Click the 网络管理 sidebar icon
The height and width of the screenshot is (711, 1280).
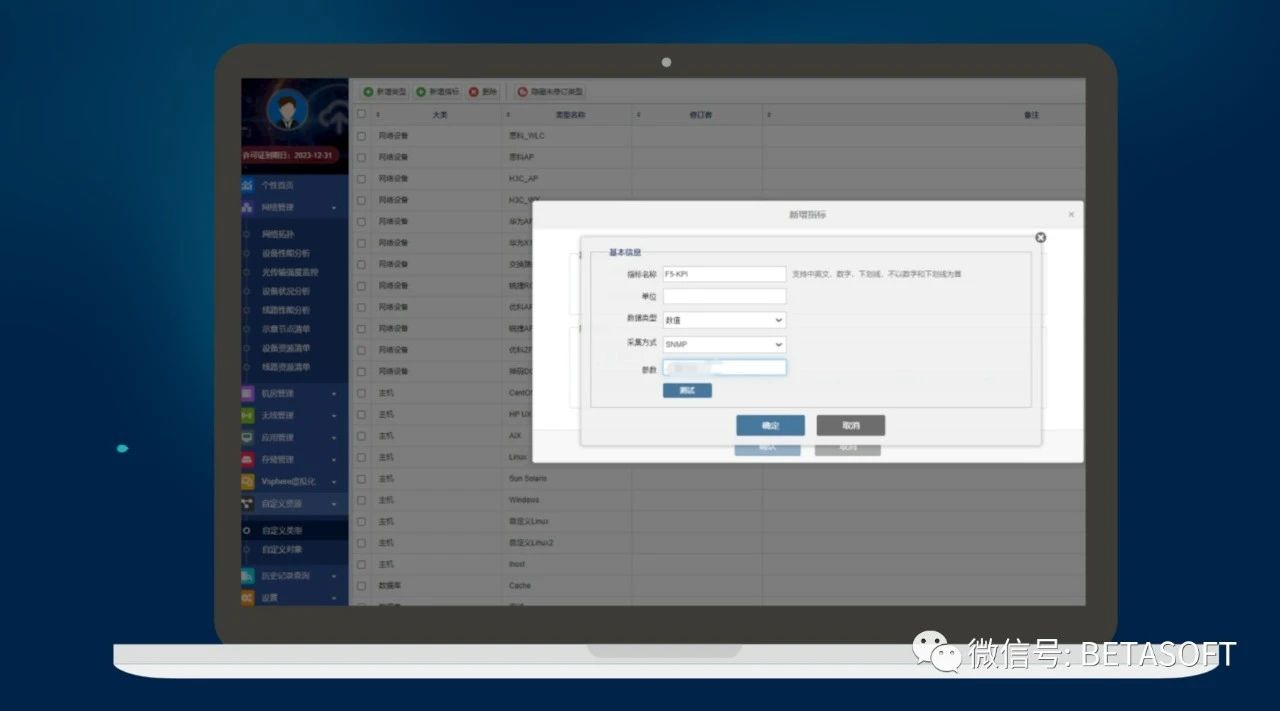click(248, 208)
